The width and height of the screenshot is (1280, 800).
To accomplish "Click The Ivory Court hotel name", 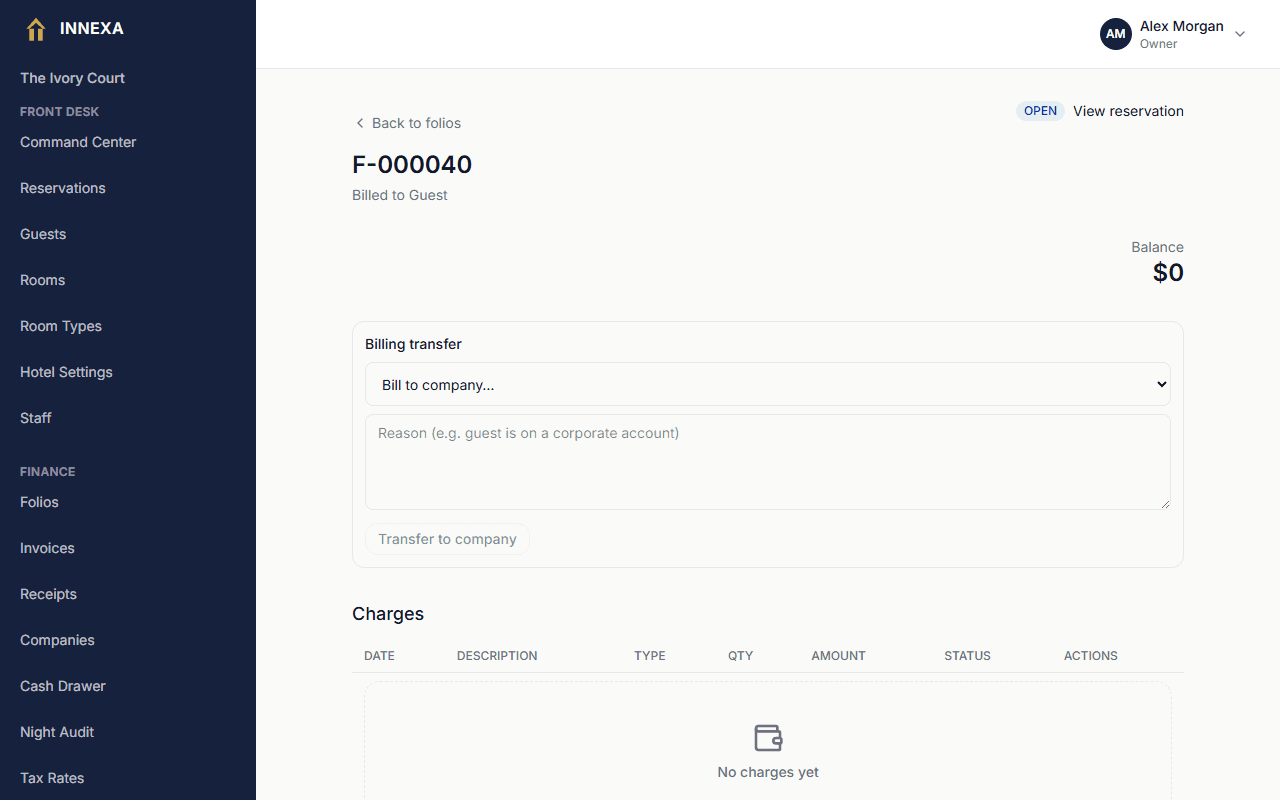I will [x=72, y=78].
